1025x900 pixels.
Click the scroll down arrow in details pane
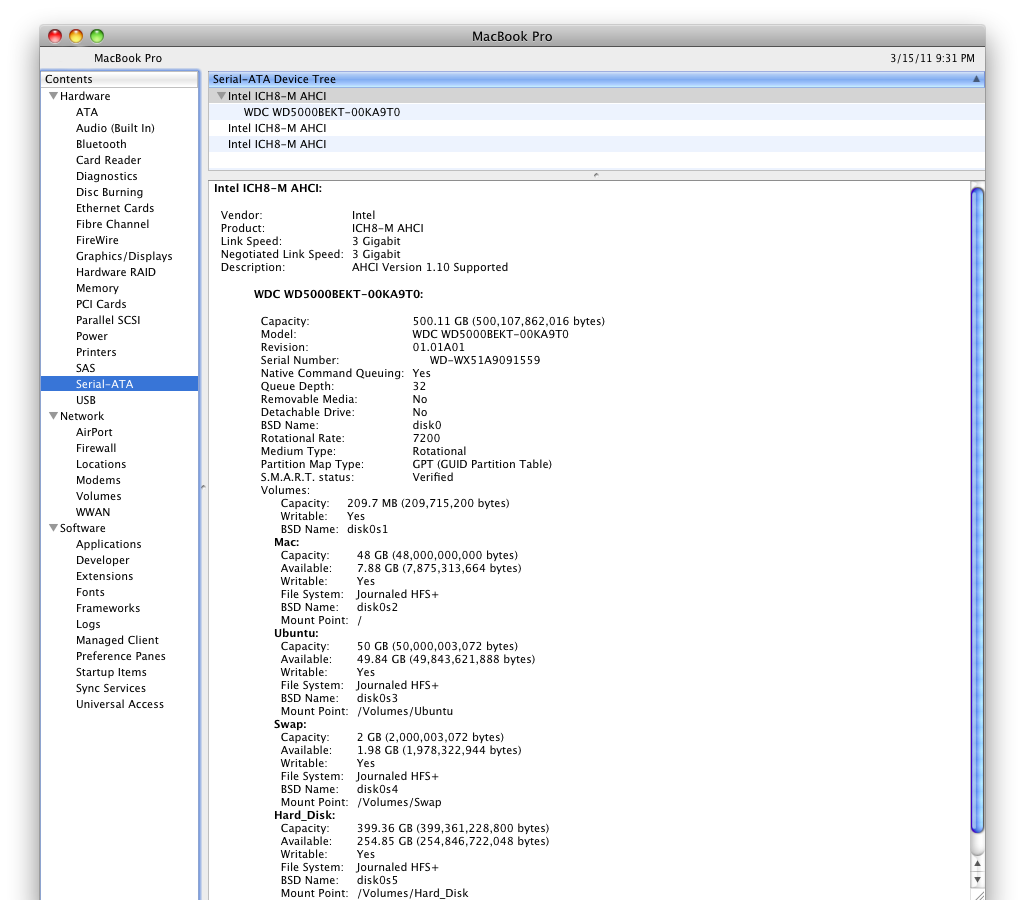coord(977,880)
